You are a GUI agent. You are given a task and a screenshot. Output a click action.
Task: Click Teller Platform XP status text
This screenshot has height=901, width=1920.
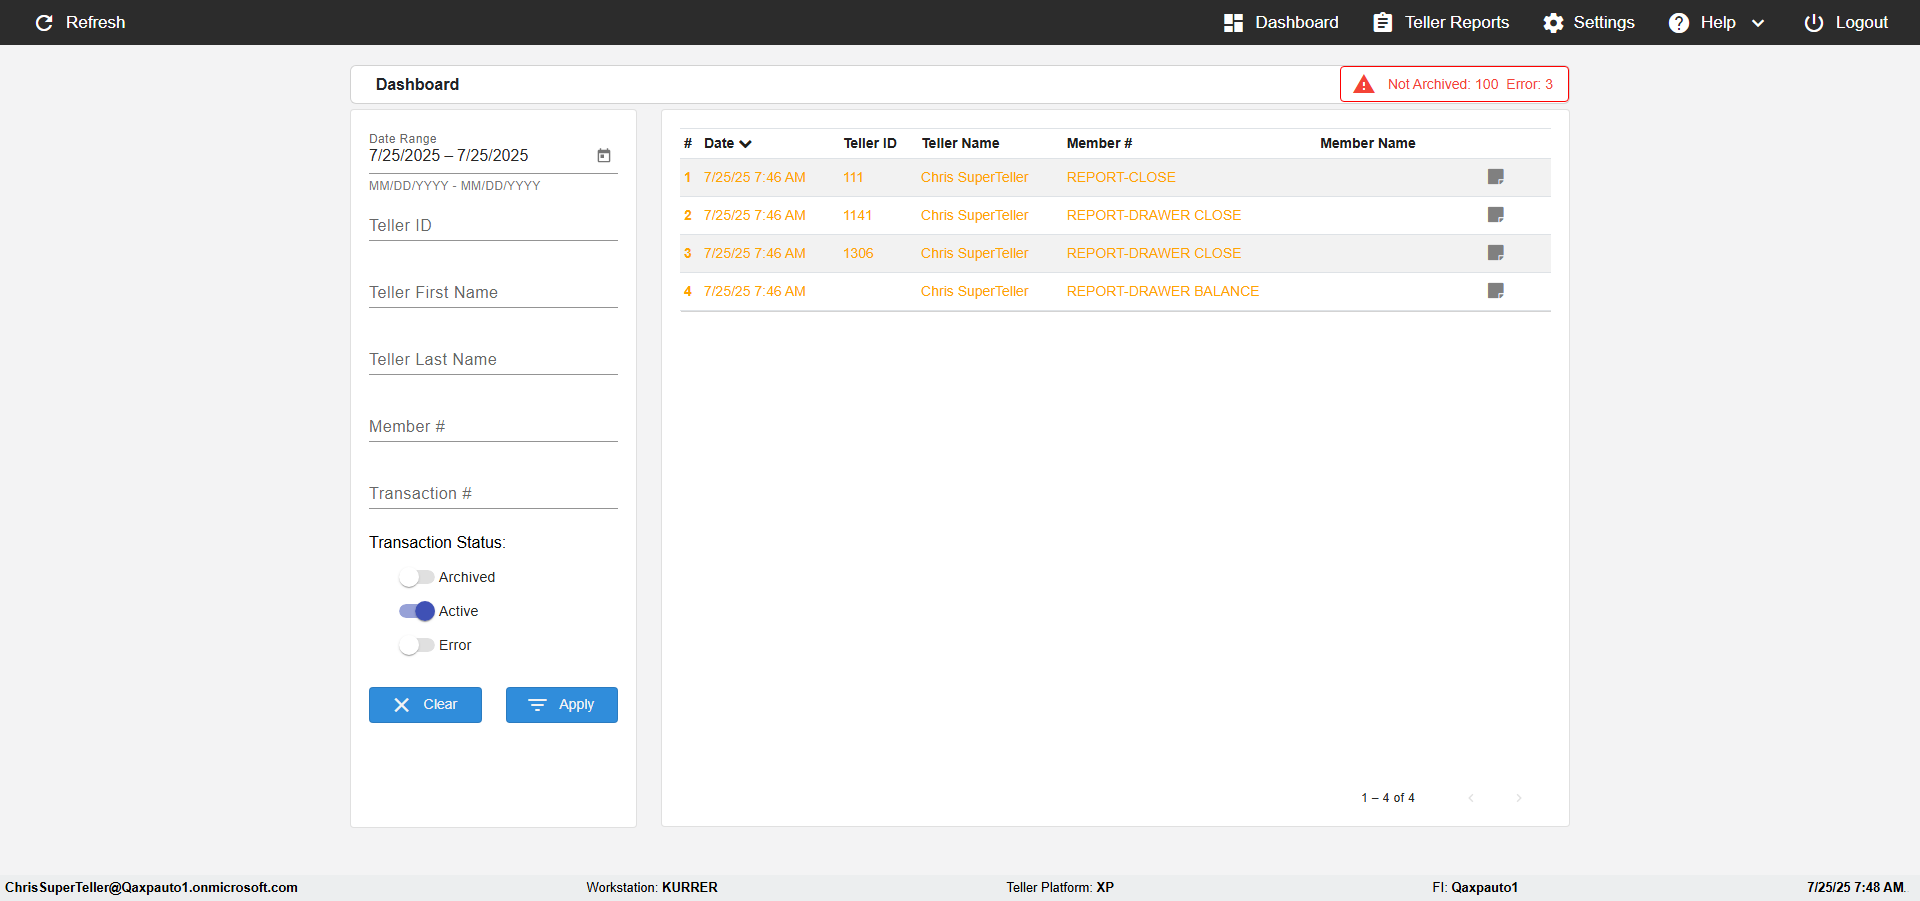pyautogui.click(x=1060, y=887)
